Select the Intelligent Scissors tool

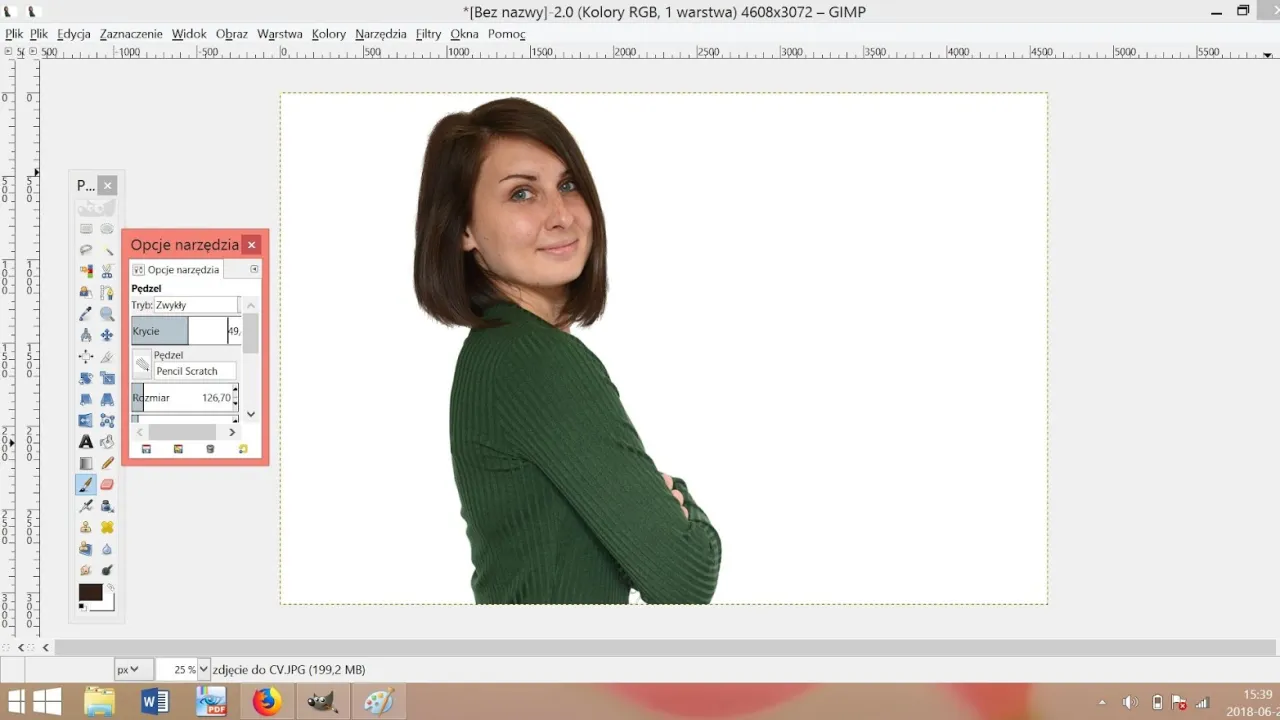(x=107, y=270)
